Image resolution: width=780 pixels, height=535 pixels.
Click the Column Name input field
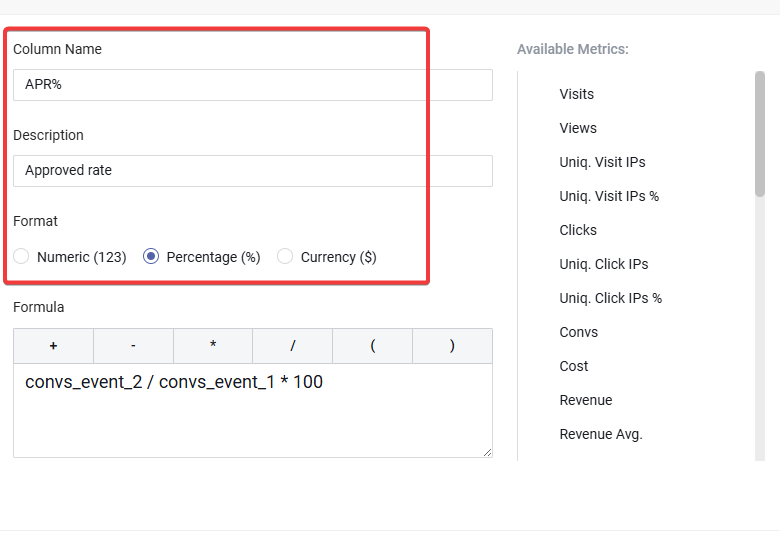click(x=252, y=85)
